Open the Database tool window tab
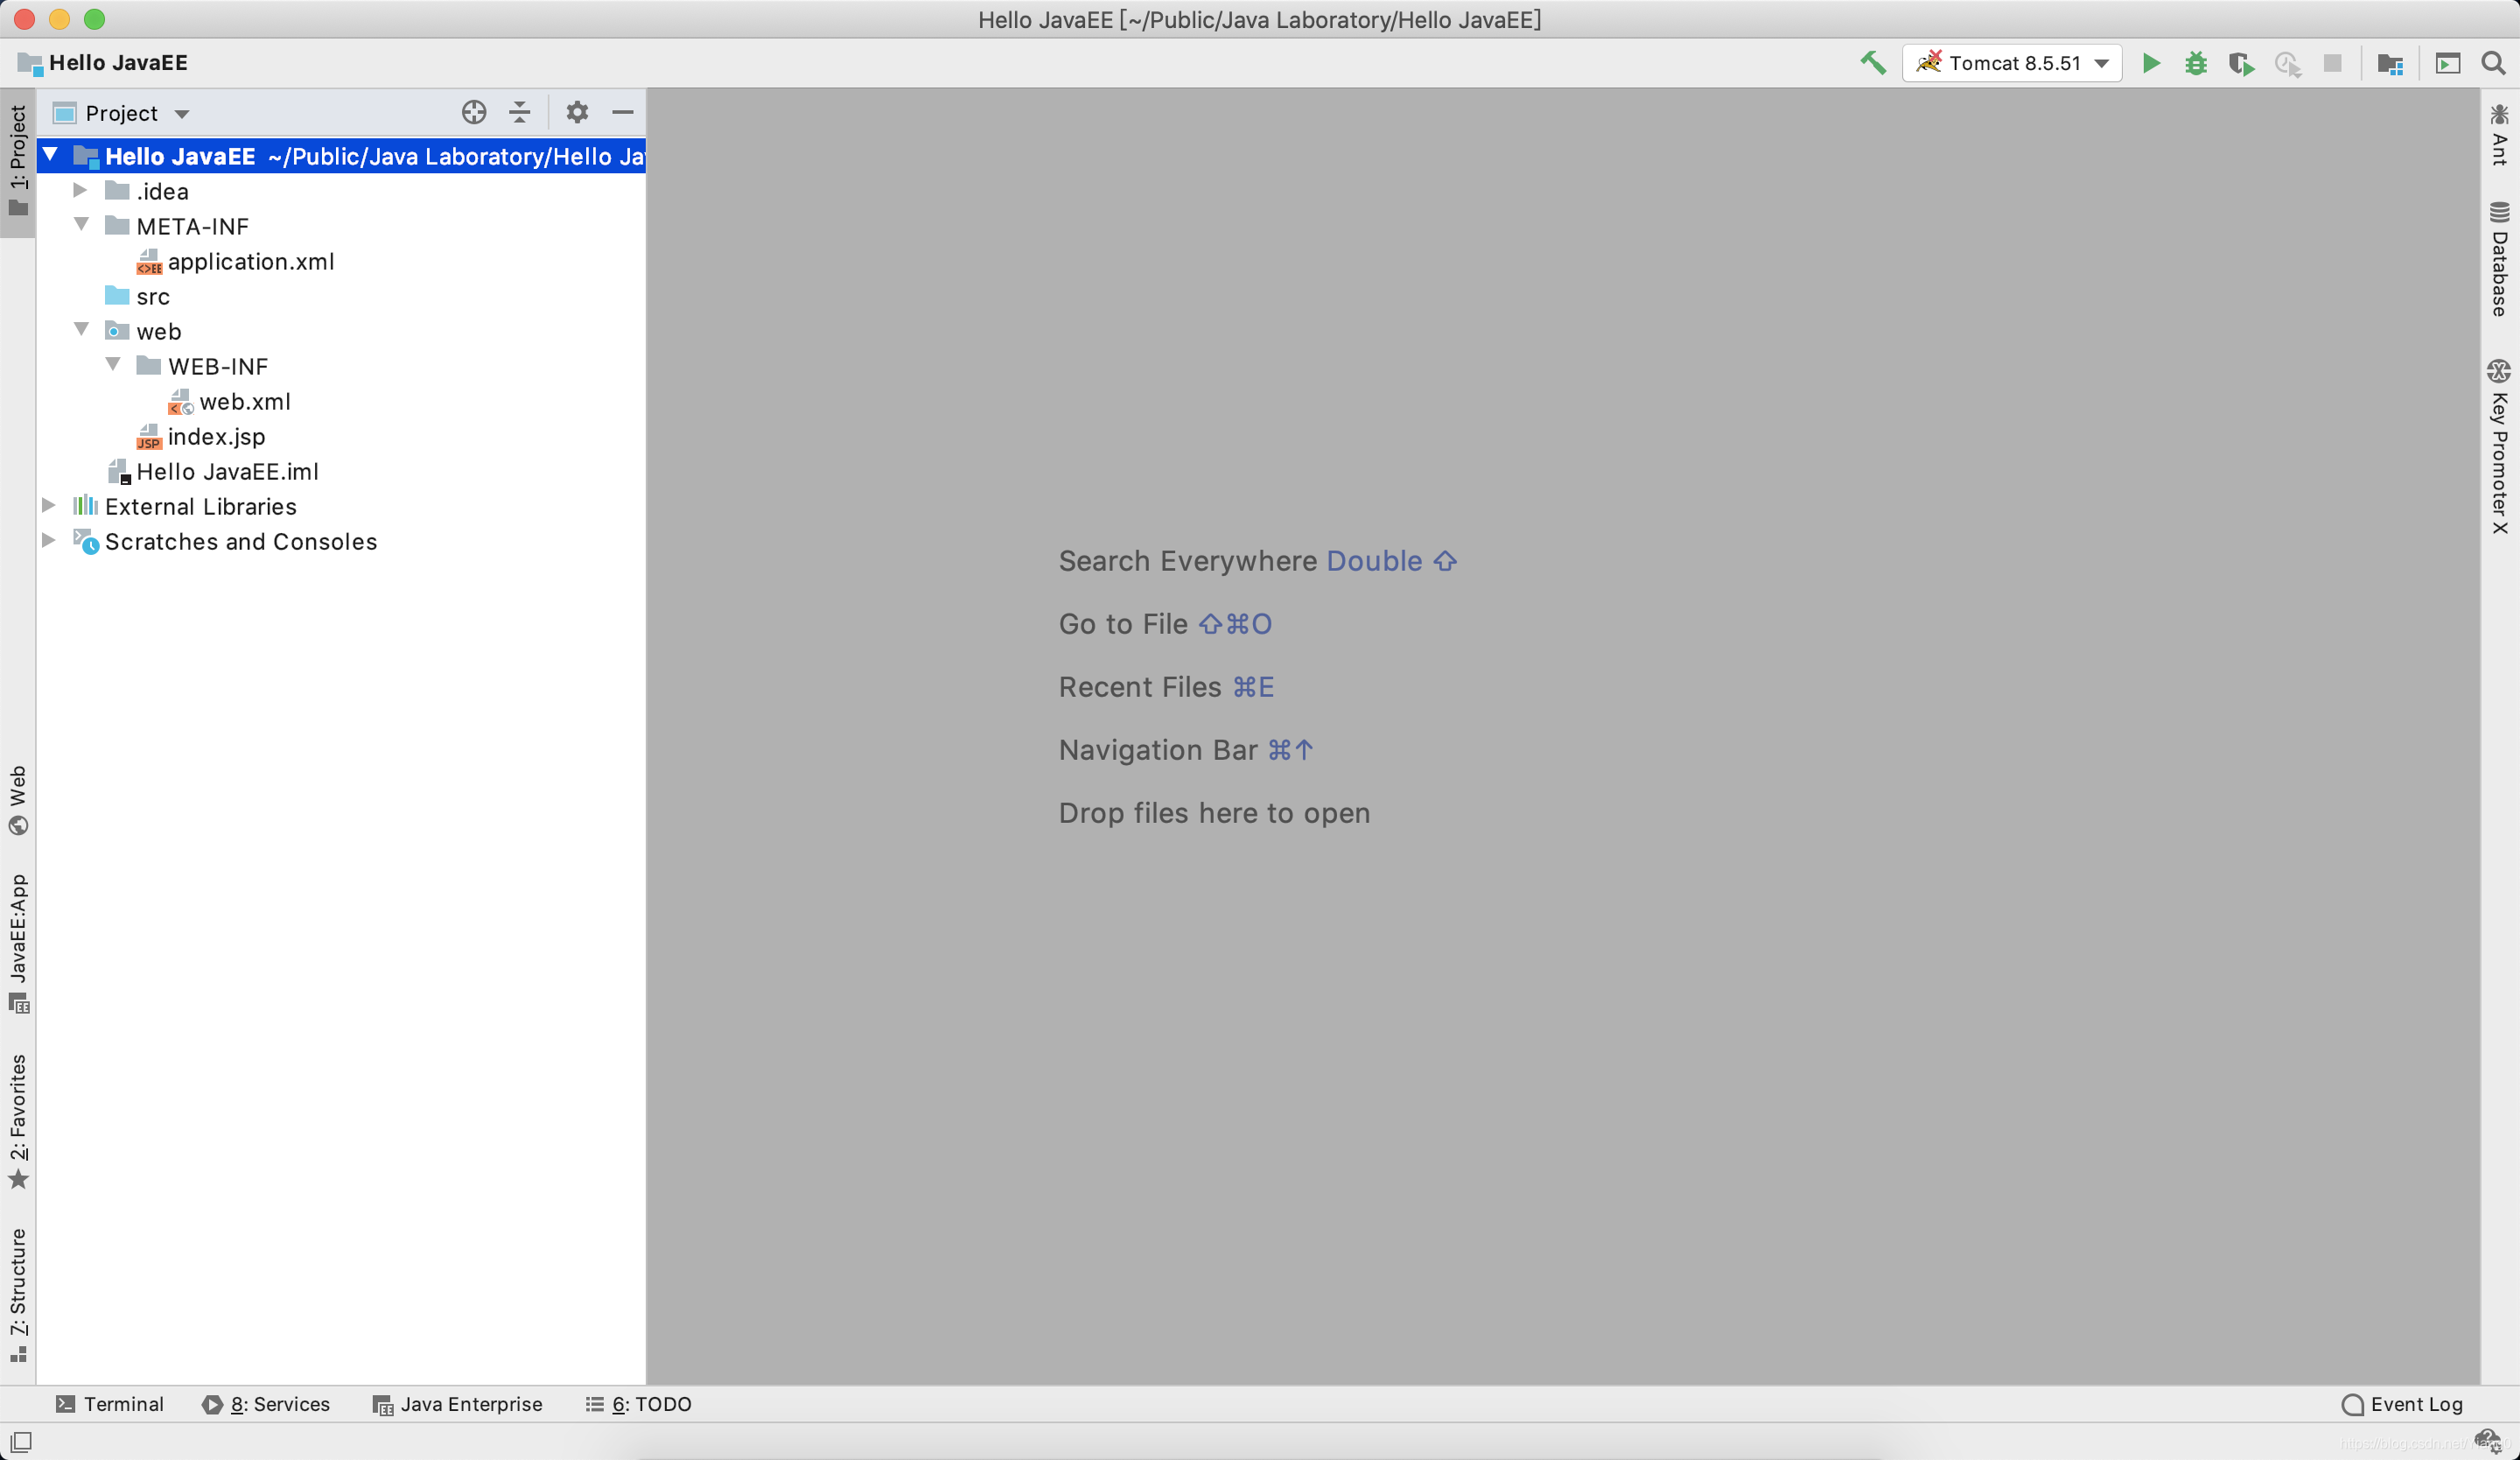Image resolution: width=2520 pixels, height=1460 pixels. [2499, 258]
